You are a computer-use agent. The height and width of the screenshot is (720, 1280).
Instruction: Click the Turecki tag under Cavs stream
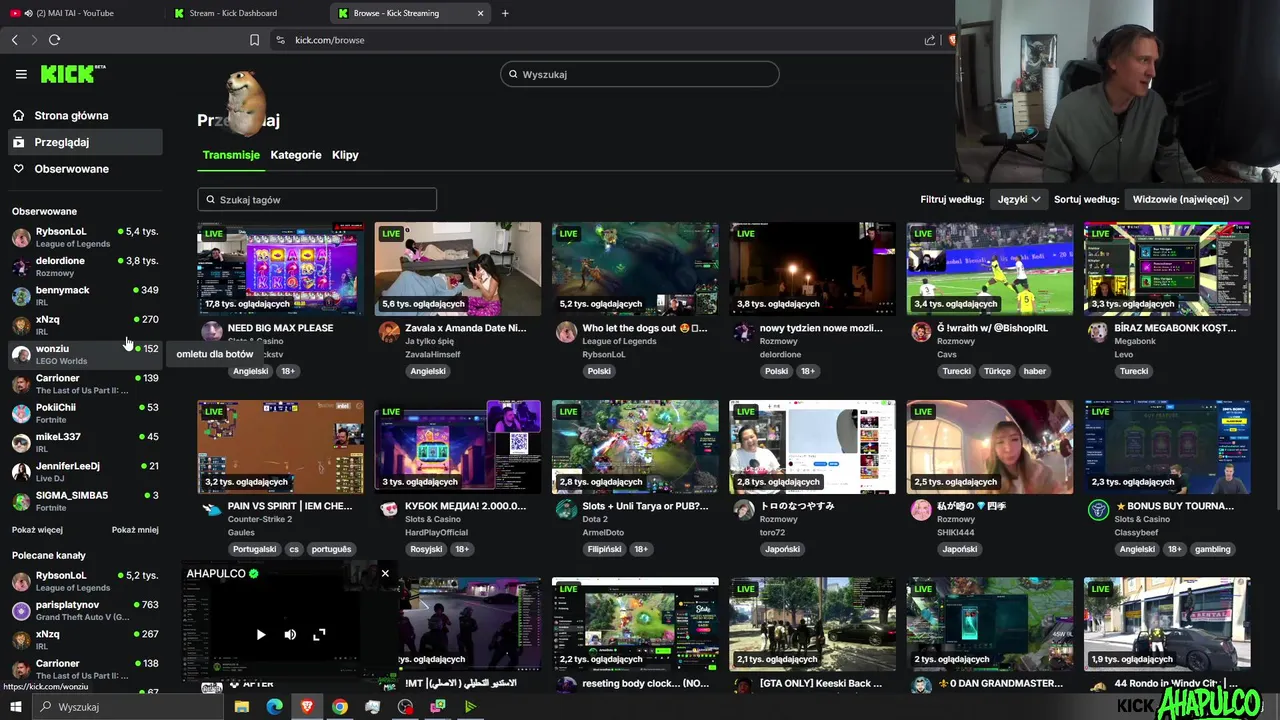pyautogui.click(x=956, y=371)
